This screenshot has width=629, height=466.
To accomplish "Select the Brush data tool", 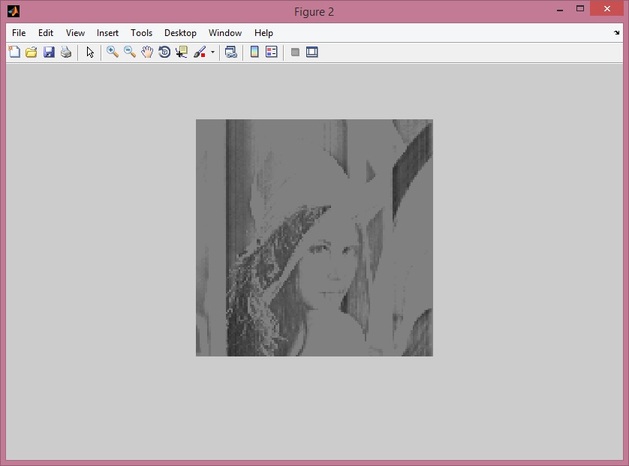I will tap(199, 52).
